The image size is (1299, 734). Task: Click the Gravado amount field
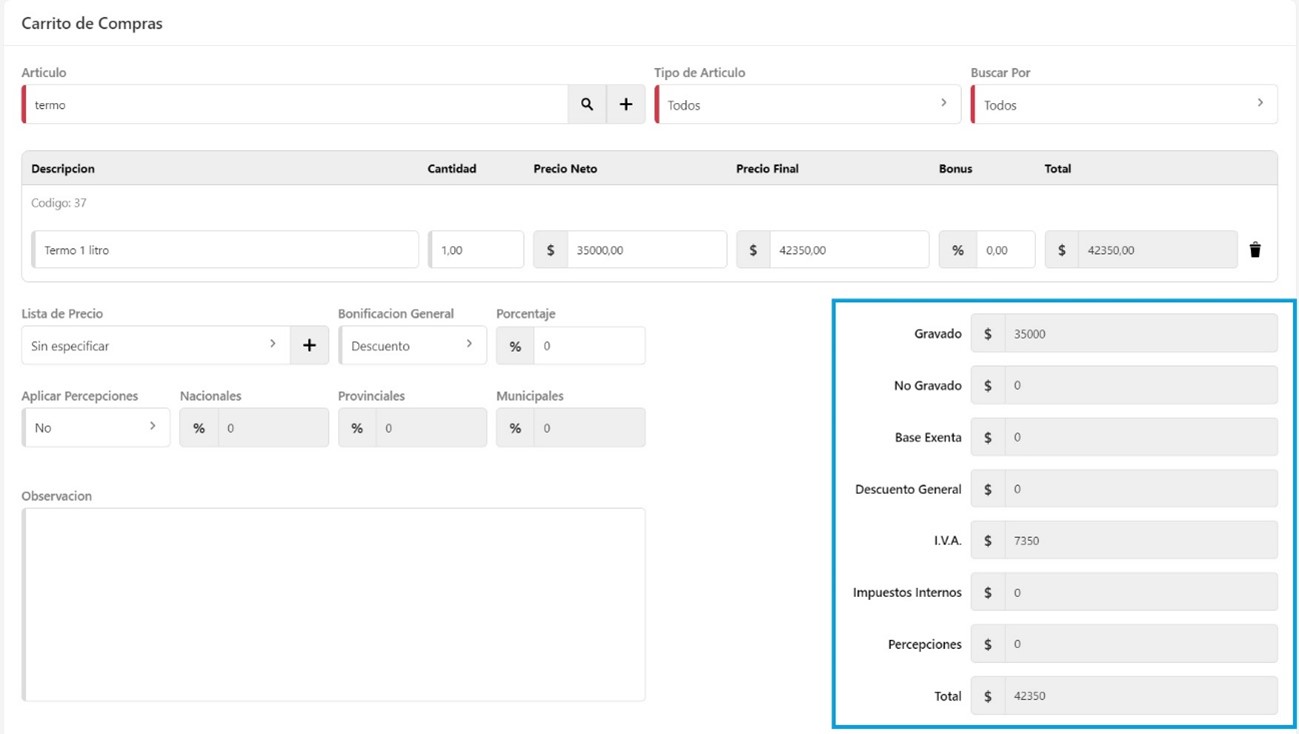pos(1139,334)
